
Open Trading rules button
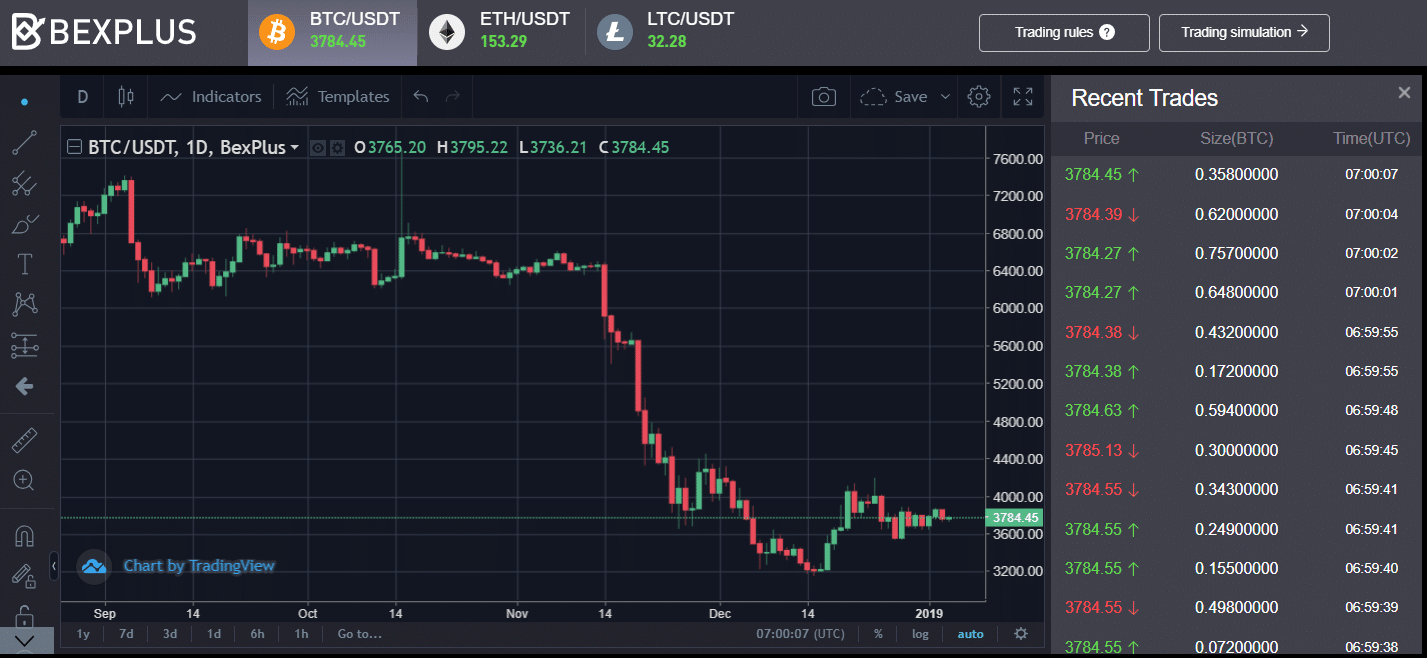click(1064, 32)
